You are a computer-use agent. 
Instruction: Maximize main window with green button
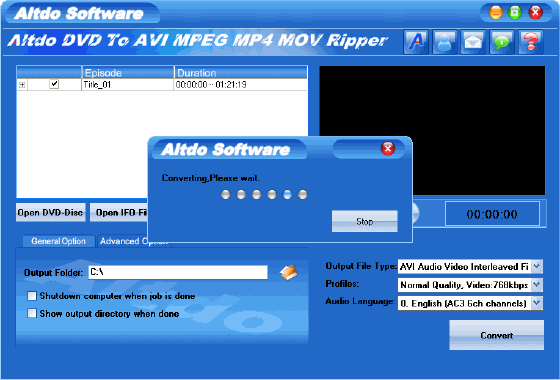click(x=515, y=13)
